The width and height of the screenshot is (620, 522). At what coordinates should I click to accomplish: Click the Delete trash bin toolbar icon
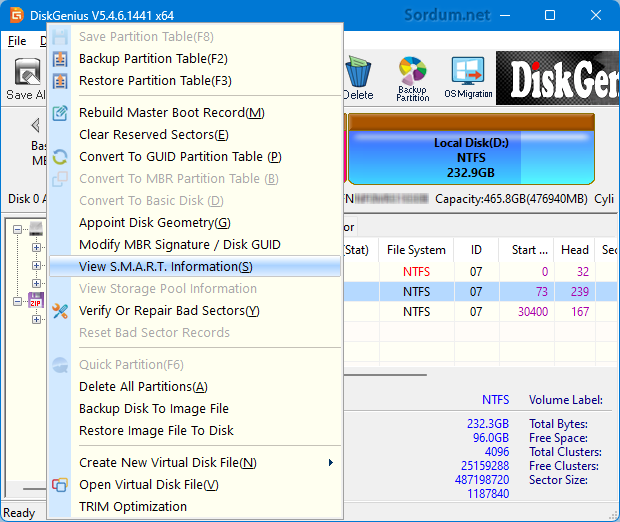point(358,72)
